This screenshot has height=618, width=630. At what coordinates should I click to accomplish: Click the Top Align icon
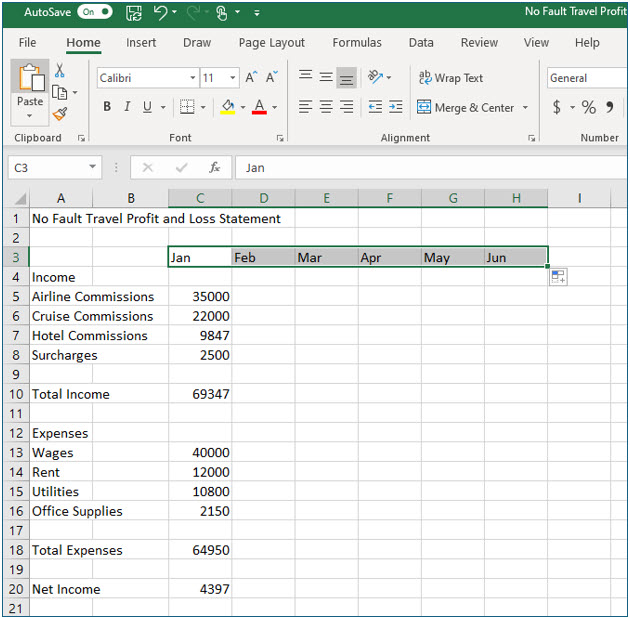click(x=305, y=76)
